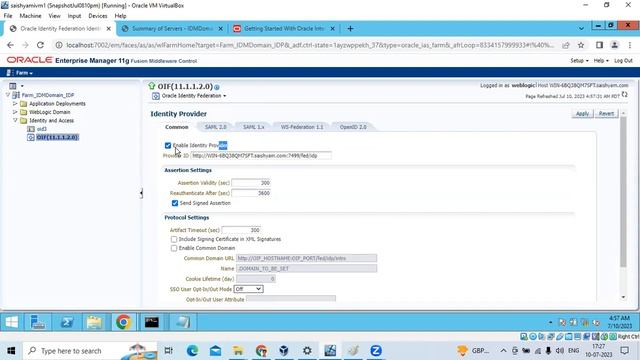Open File Explorer in guest taskbar
Screen dimensions: 640x360
coord(95,322)
